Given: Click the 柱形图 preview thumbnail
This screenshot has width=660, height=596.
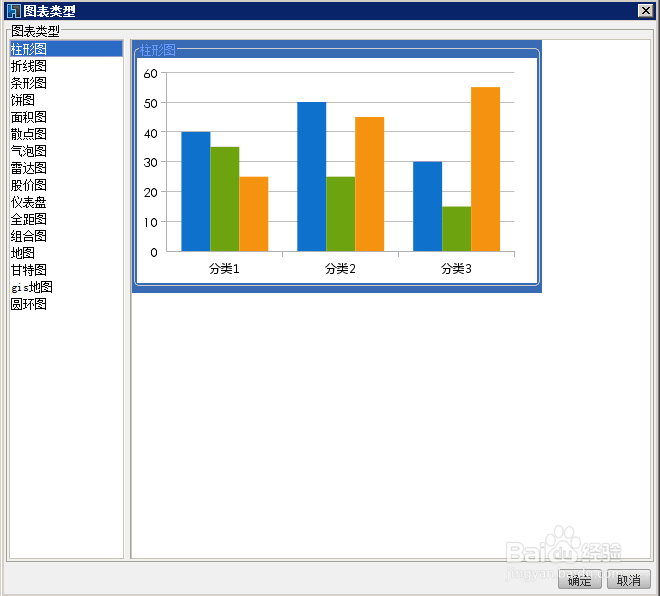Looking at the screenshot, I should click(337, 167).
